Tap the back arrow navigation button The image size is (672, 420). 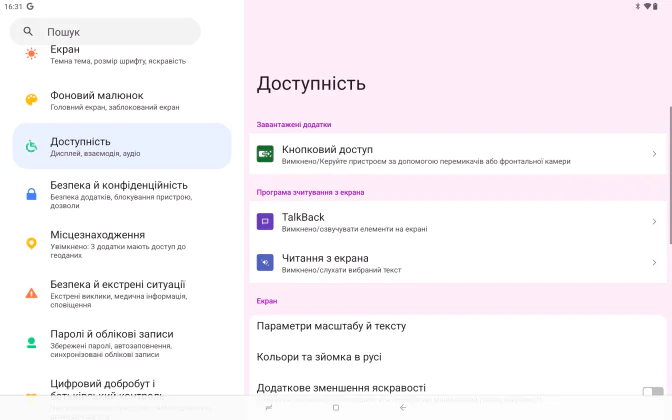(x=403, y=408)
